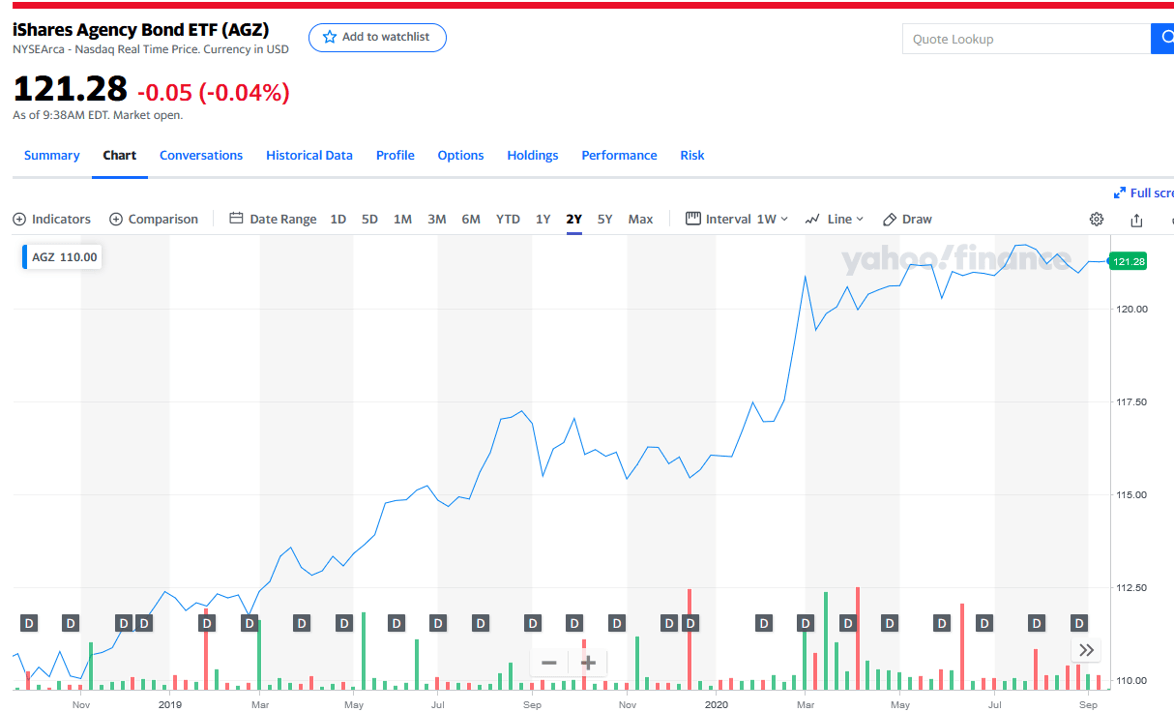Image resolution: width=1174 pixels, height=712 pixels.
Task: Set chart range to 5Y
Action: point(605,219)
